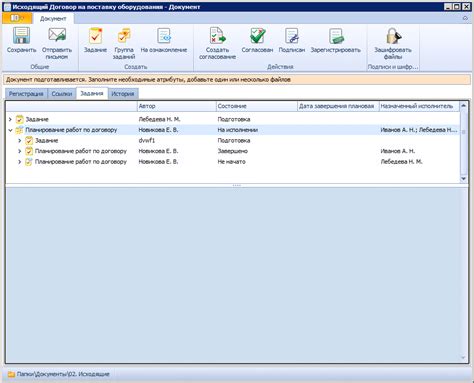Click the task list scrollbar down arrow
Screen dimensions: 474x383
point(463,179)
